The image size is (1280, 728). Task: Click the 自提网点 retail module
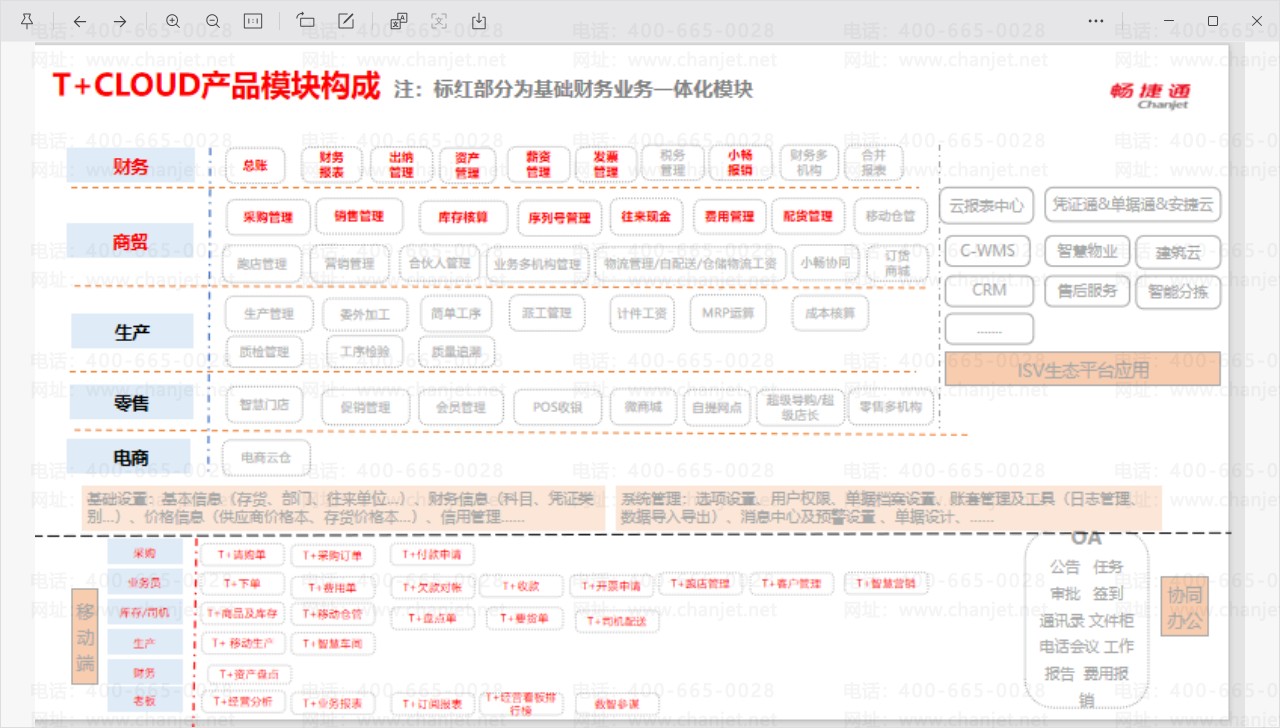716,407
